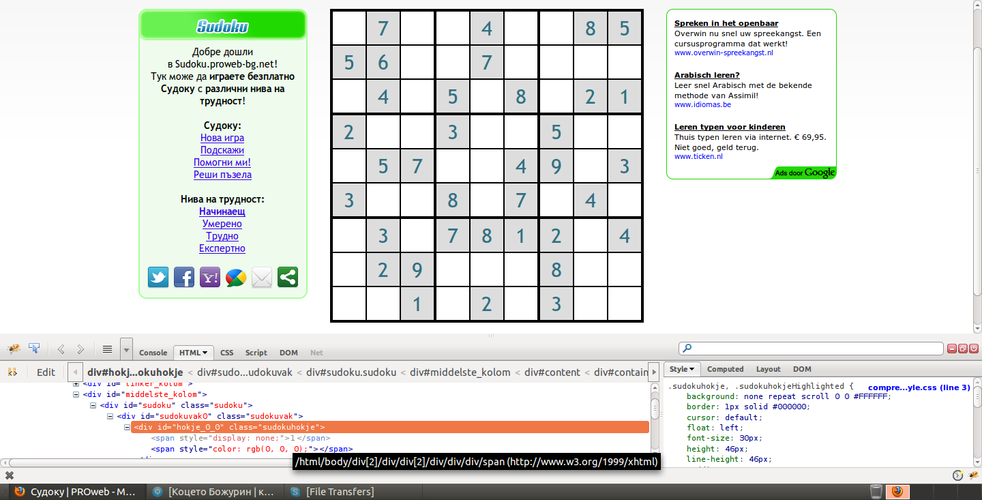Open the main DOM panel tab

point(289,353)
